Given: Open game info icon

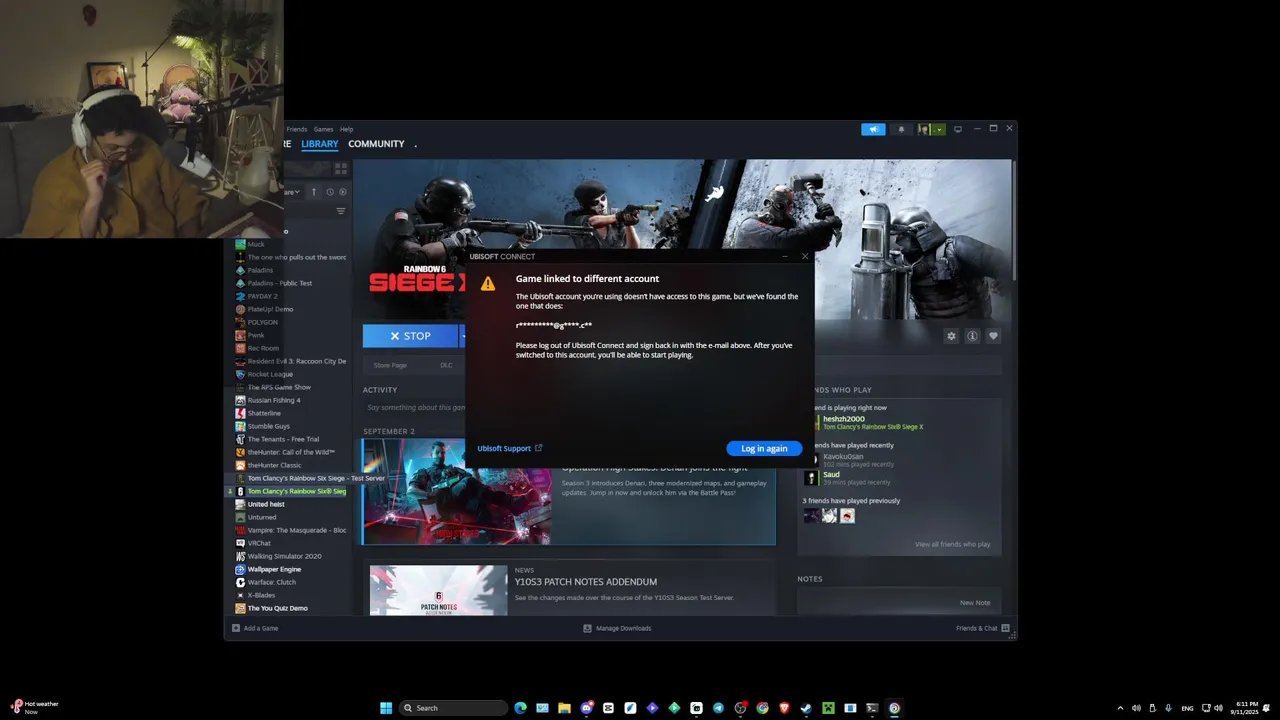Looking at the screenshot, I should (972, 336).
